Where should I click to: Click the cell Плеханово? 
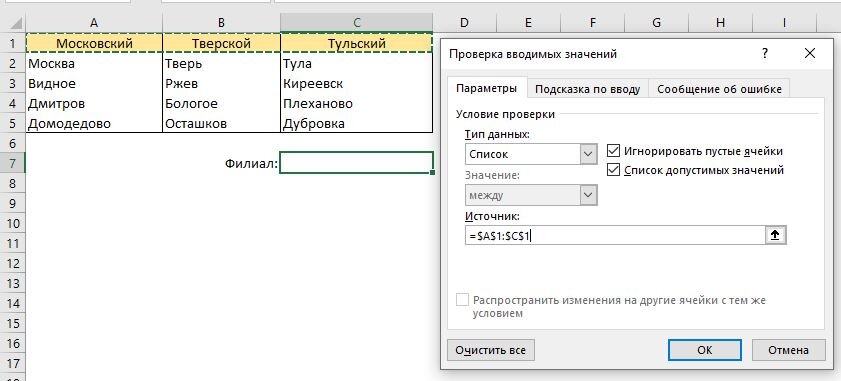point(357,104)
